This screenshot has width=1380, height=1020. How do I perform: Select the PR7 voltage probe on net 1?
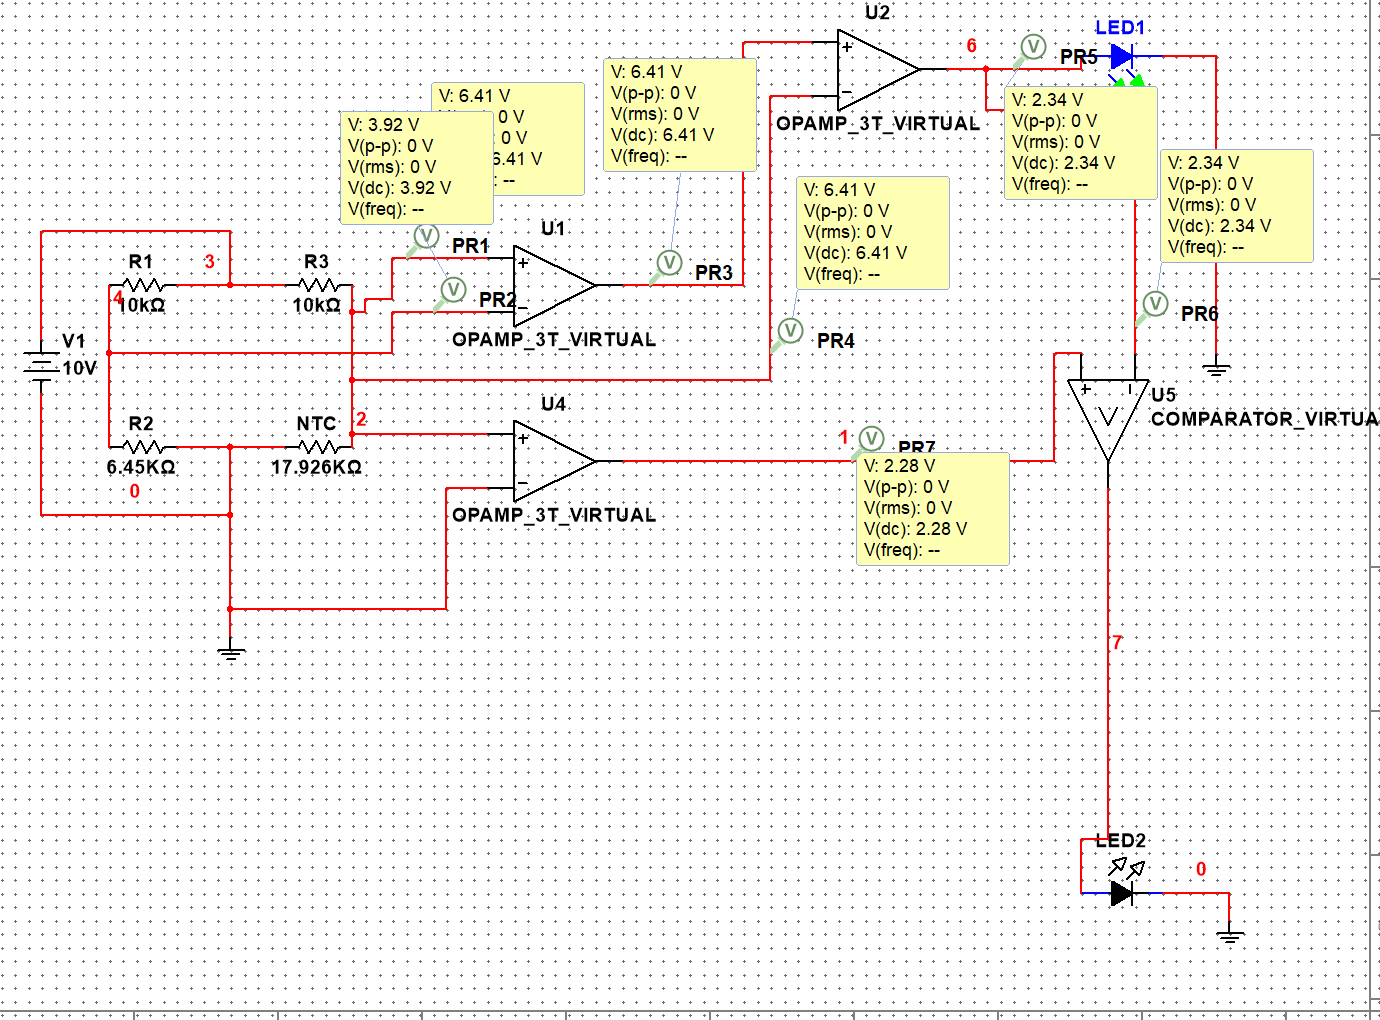pyautogui.click(x=870, y=437)
